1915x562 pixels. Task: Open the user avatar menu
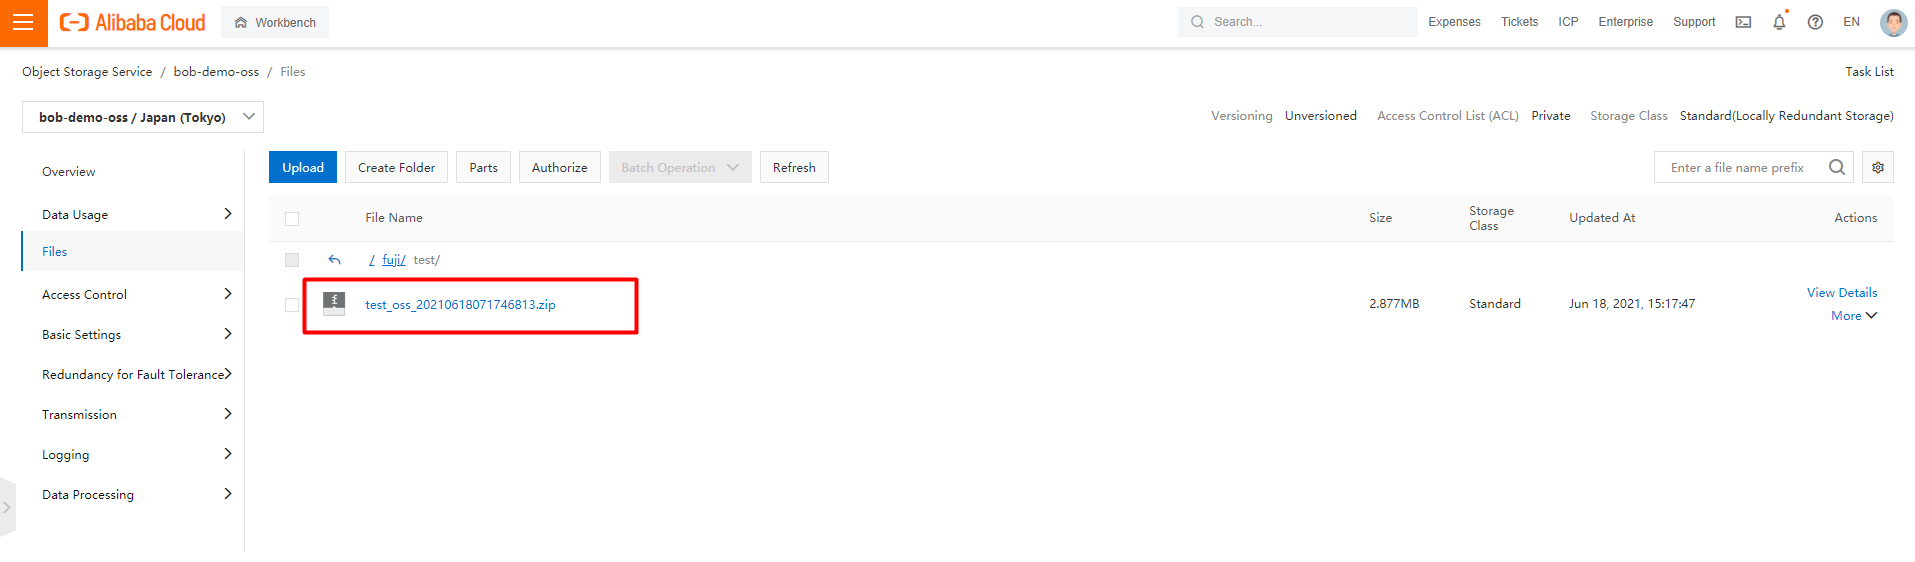(1893, 22)
